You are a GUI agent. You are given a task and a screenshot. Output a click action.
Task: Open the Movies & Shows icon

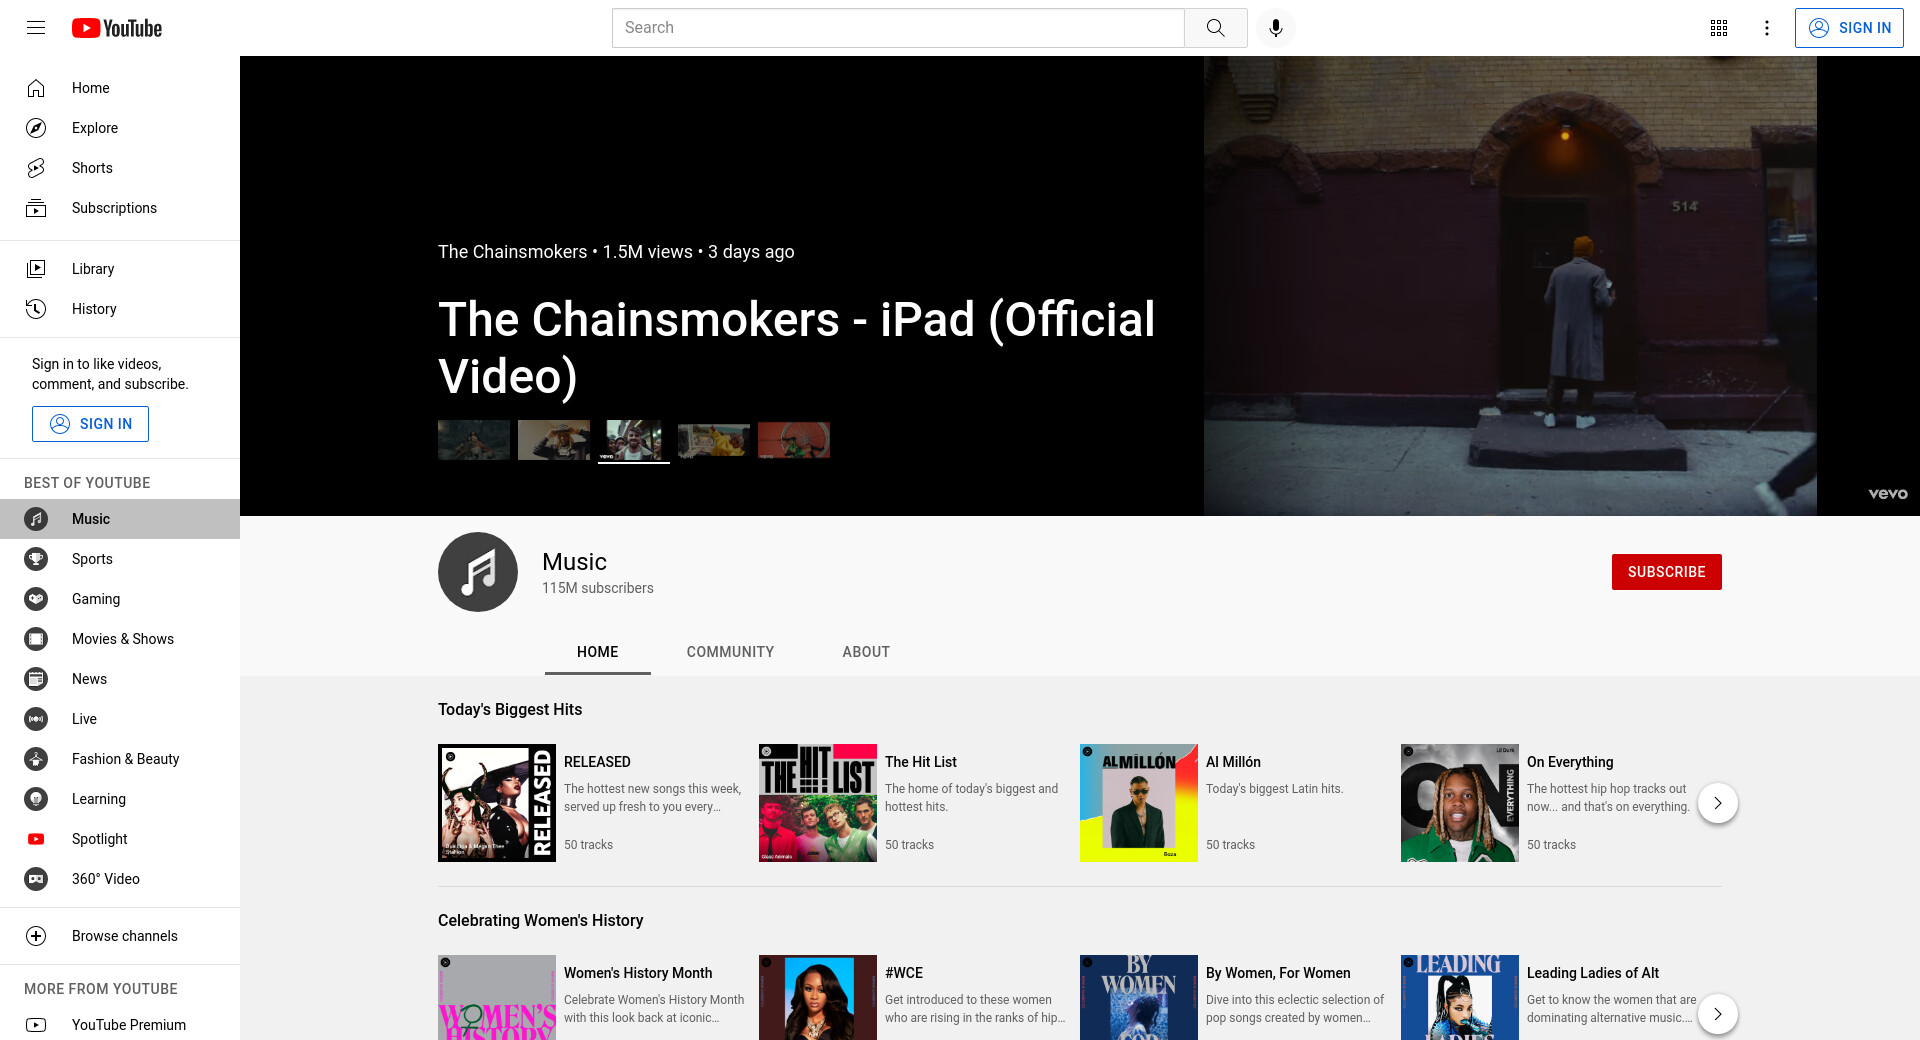tap(36, 639)
